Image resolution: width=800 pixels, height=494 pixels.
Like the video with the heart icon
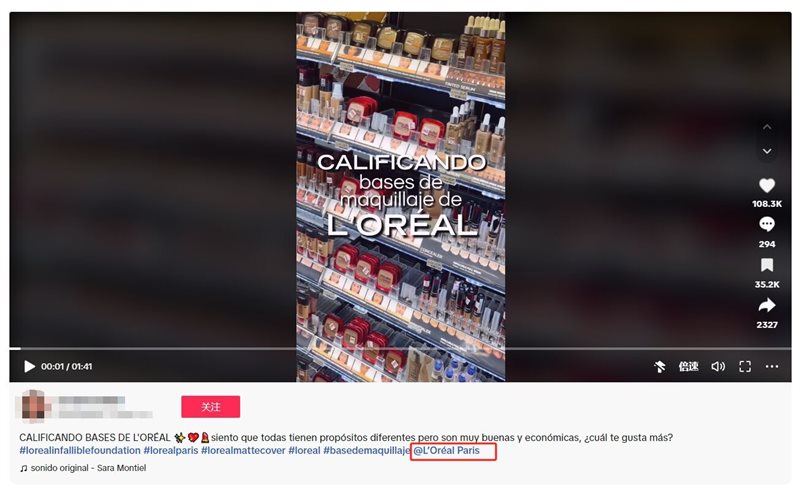click(x=766, y=185)
